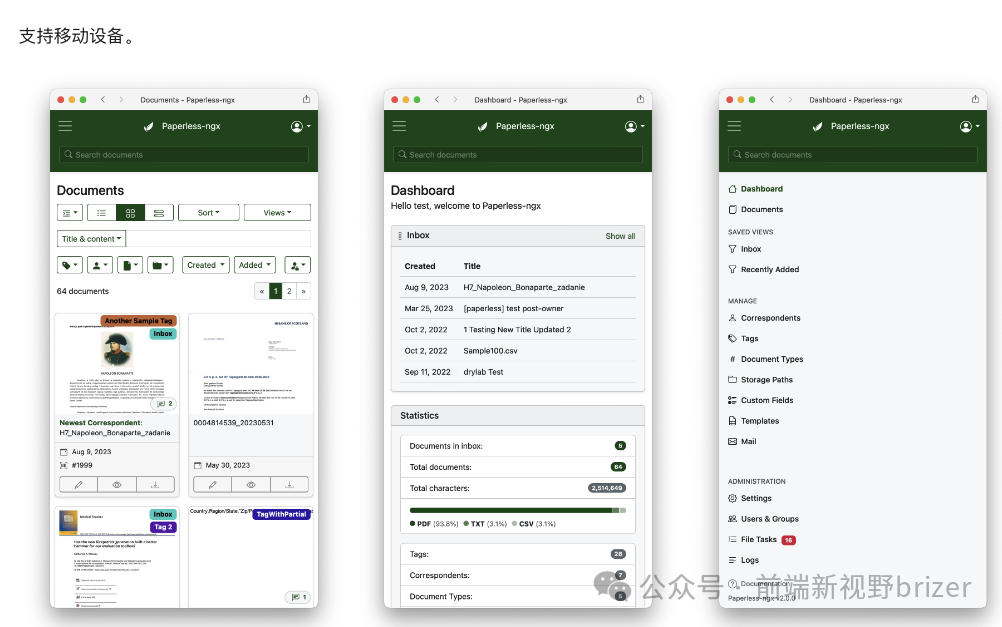Click share icon in middle Dashboard titlebar
The width and height of the screenshot is (1002, 627).
click(x=640, y=99)
